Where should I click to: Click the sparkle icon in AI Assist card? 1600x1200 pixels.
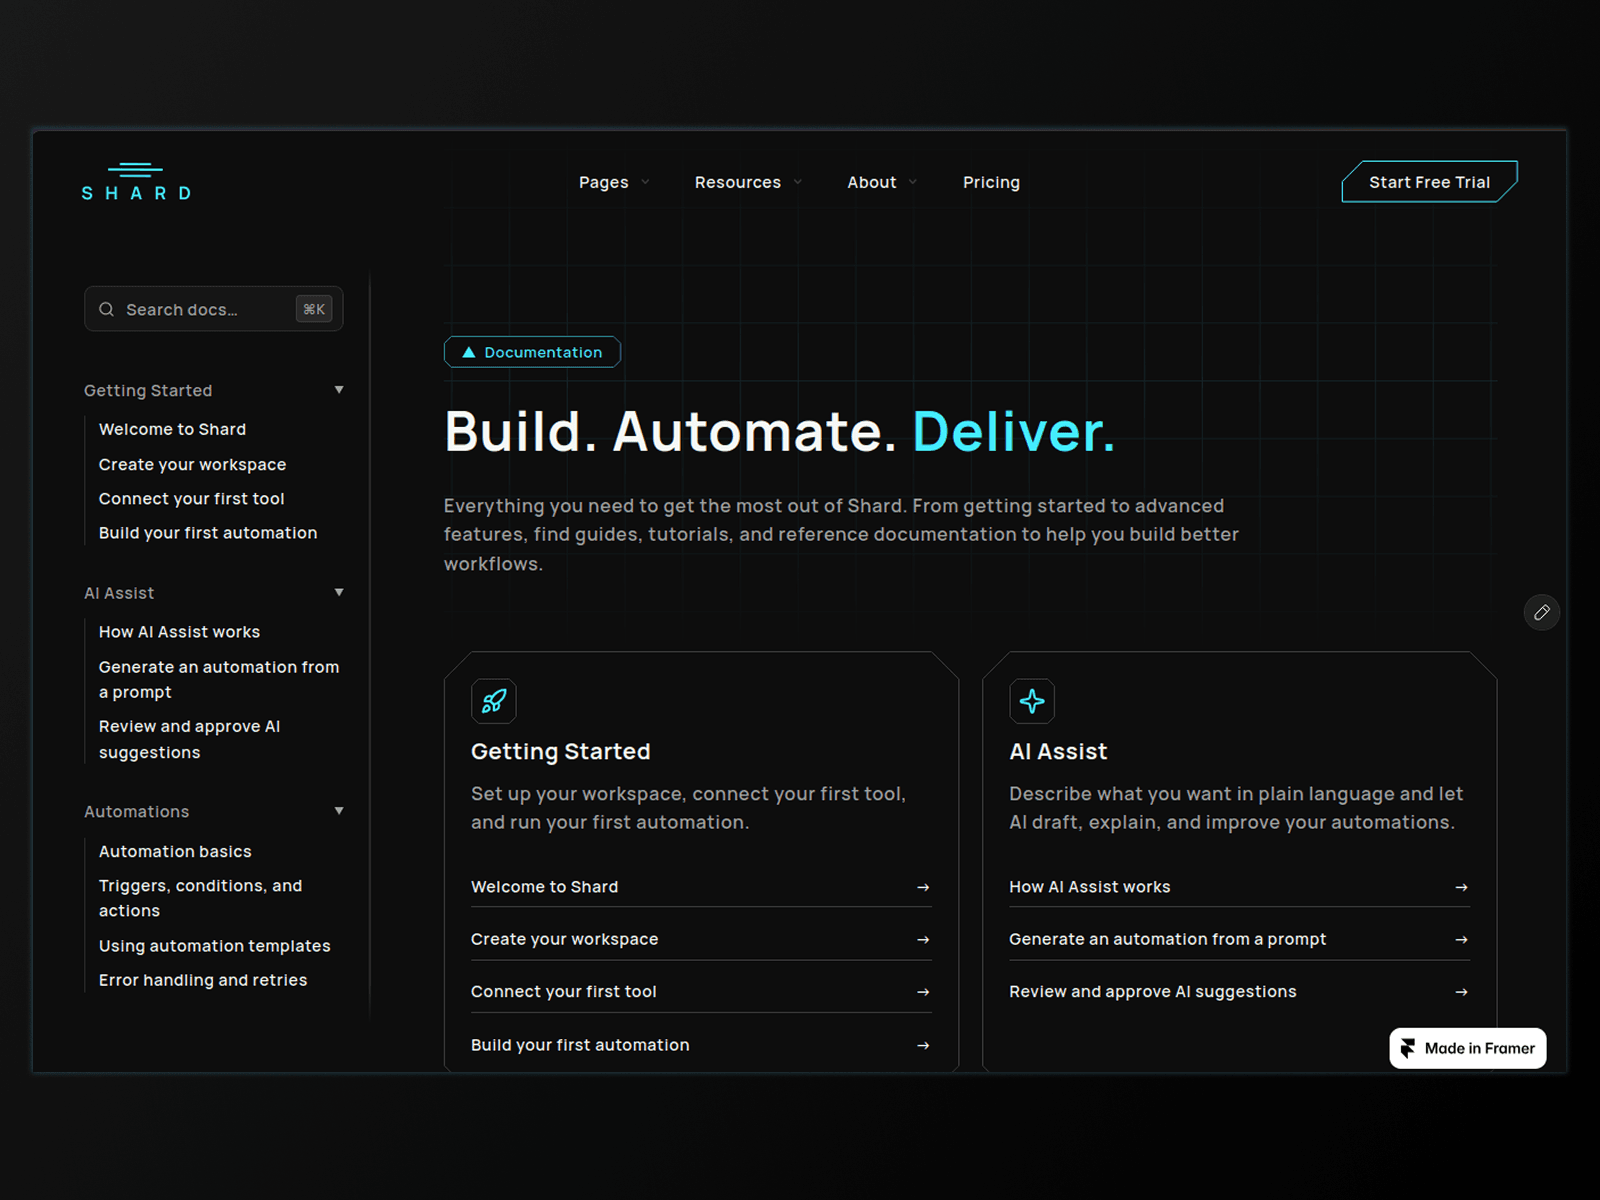coord(1032,701)
